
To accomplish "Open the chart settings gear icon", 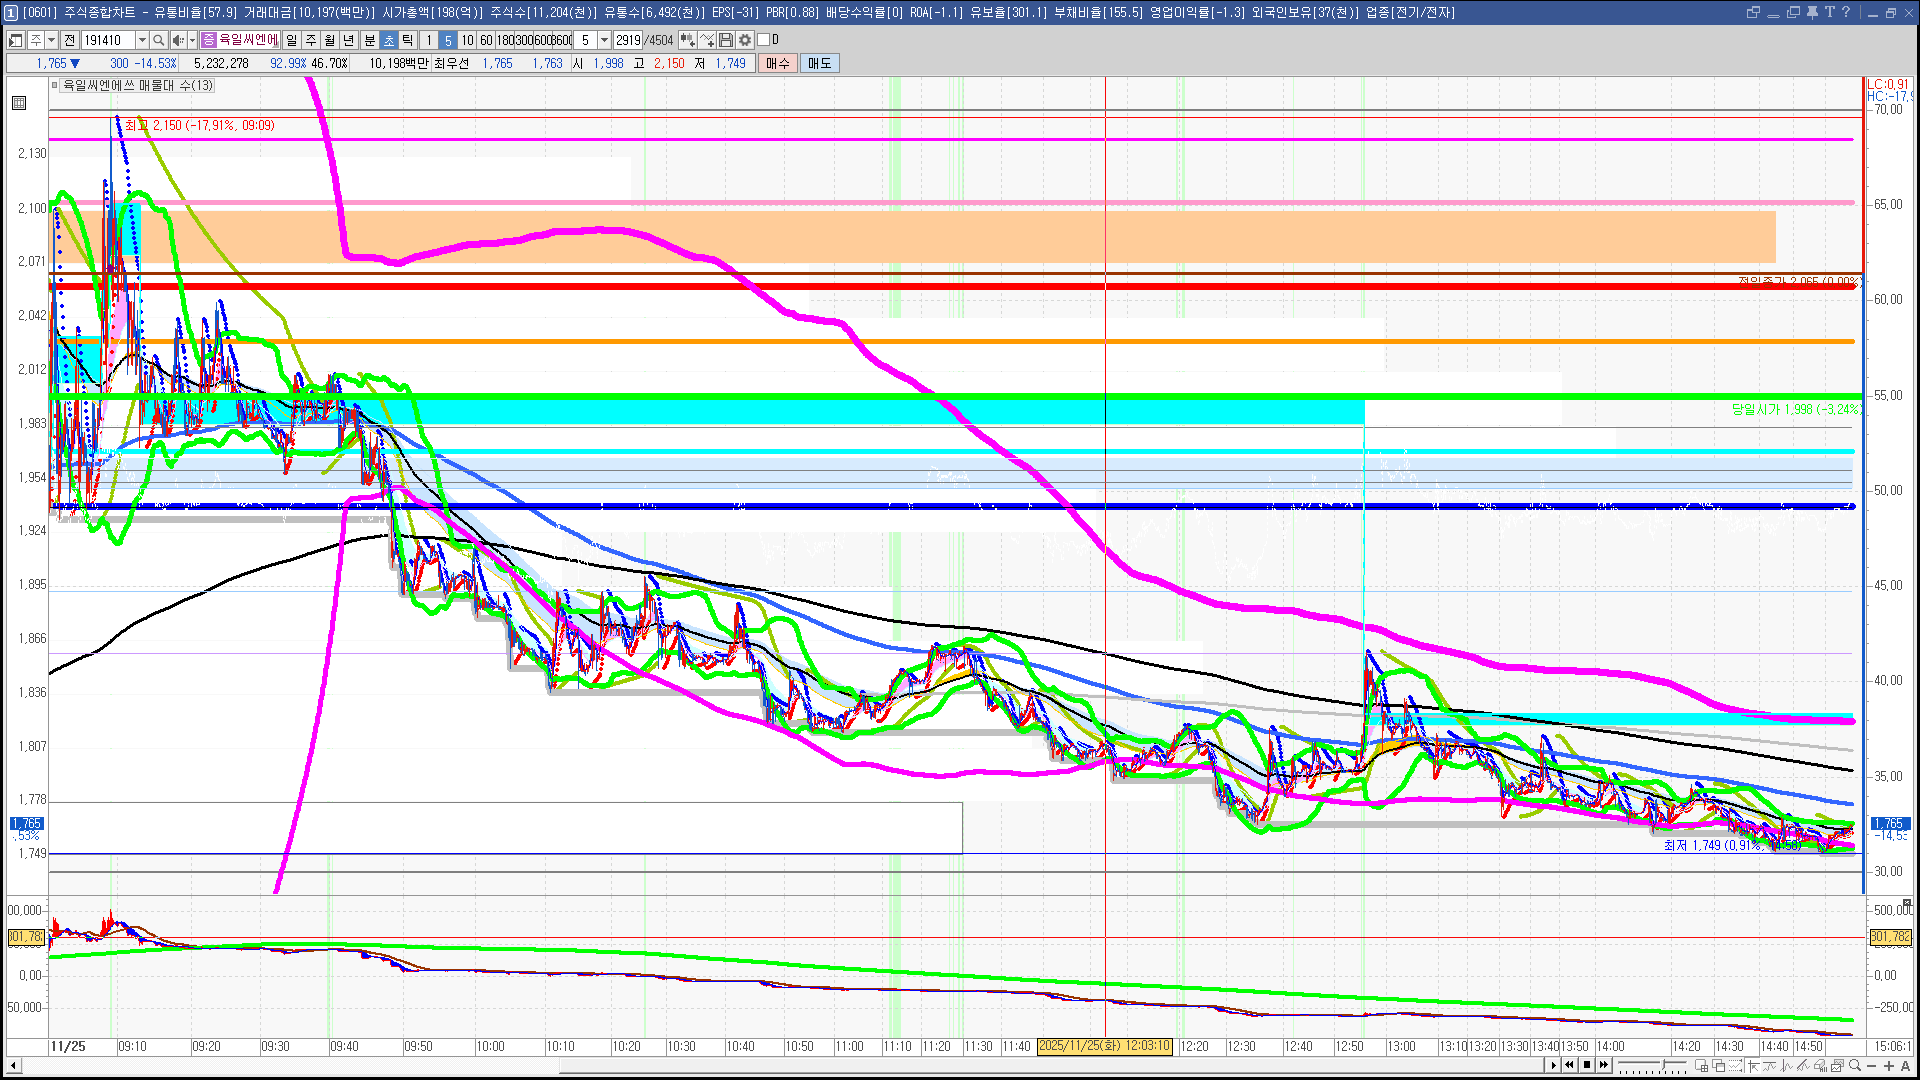I will 745,40.
